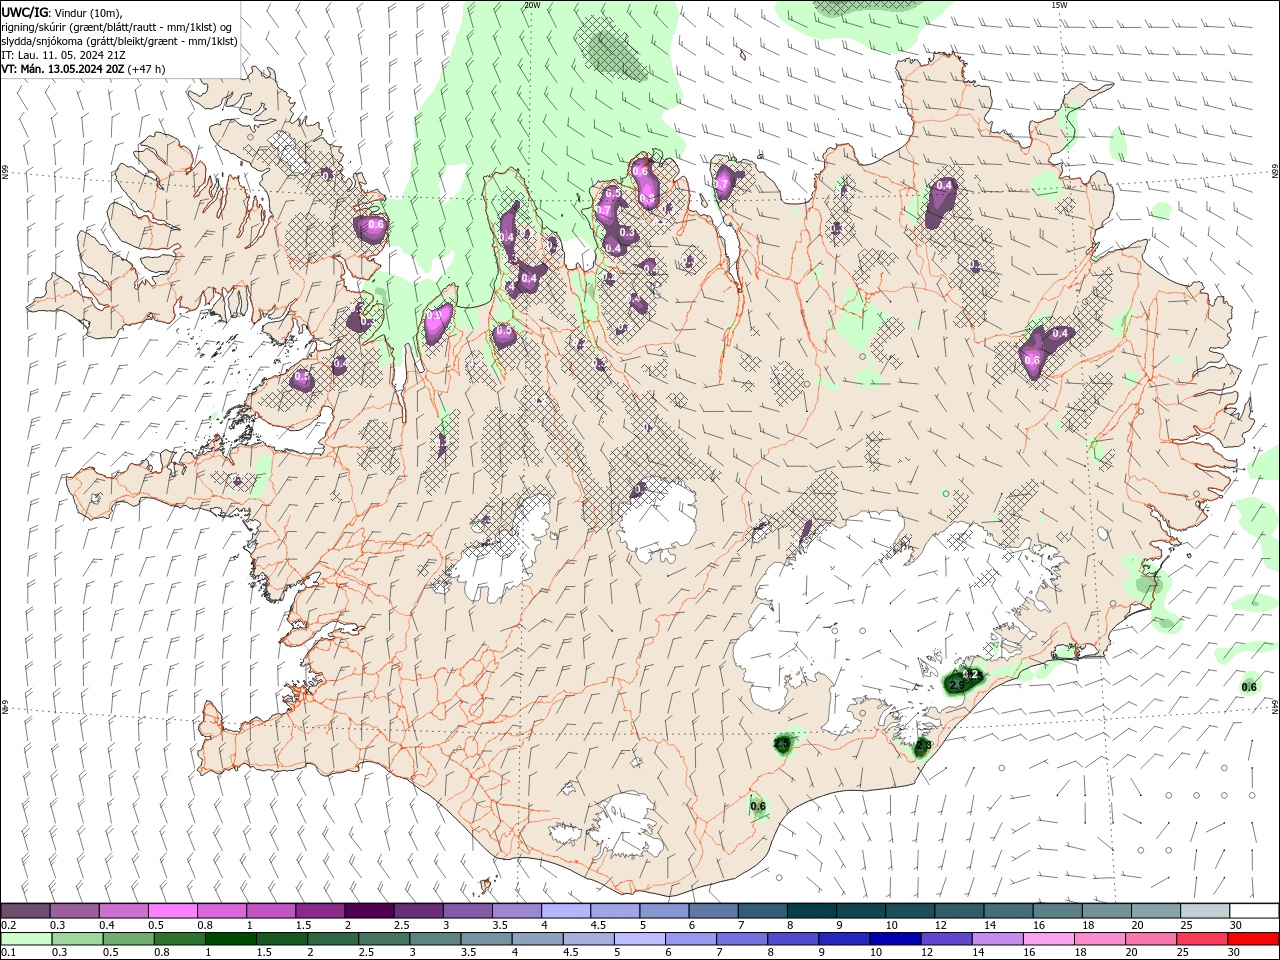Viewport: 1280px width, 960px height.
Task: Click the 2.3 rain value on the coast
Action: point(923,745)
